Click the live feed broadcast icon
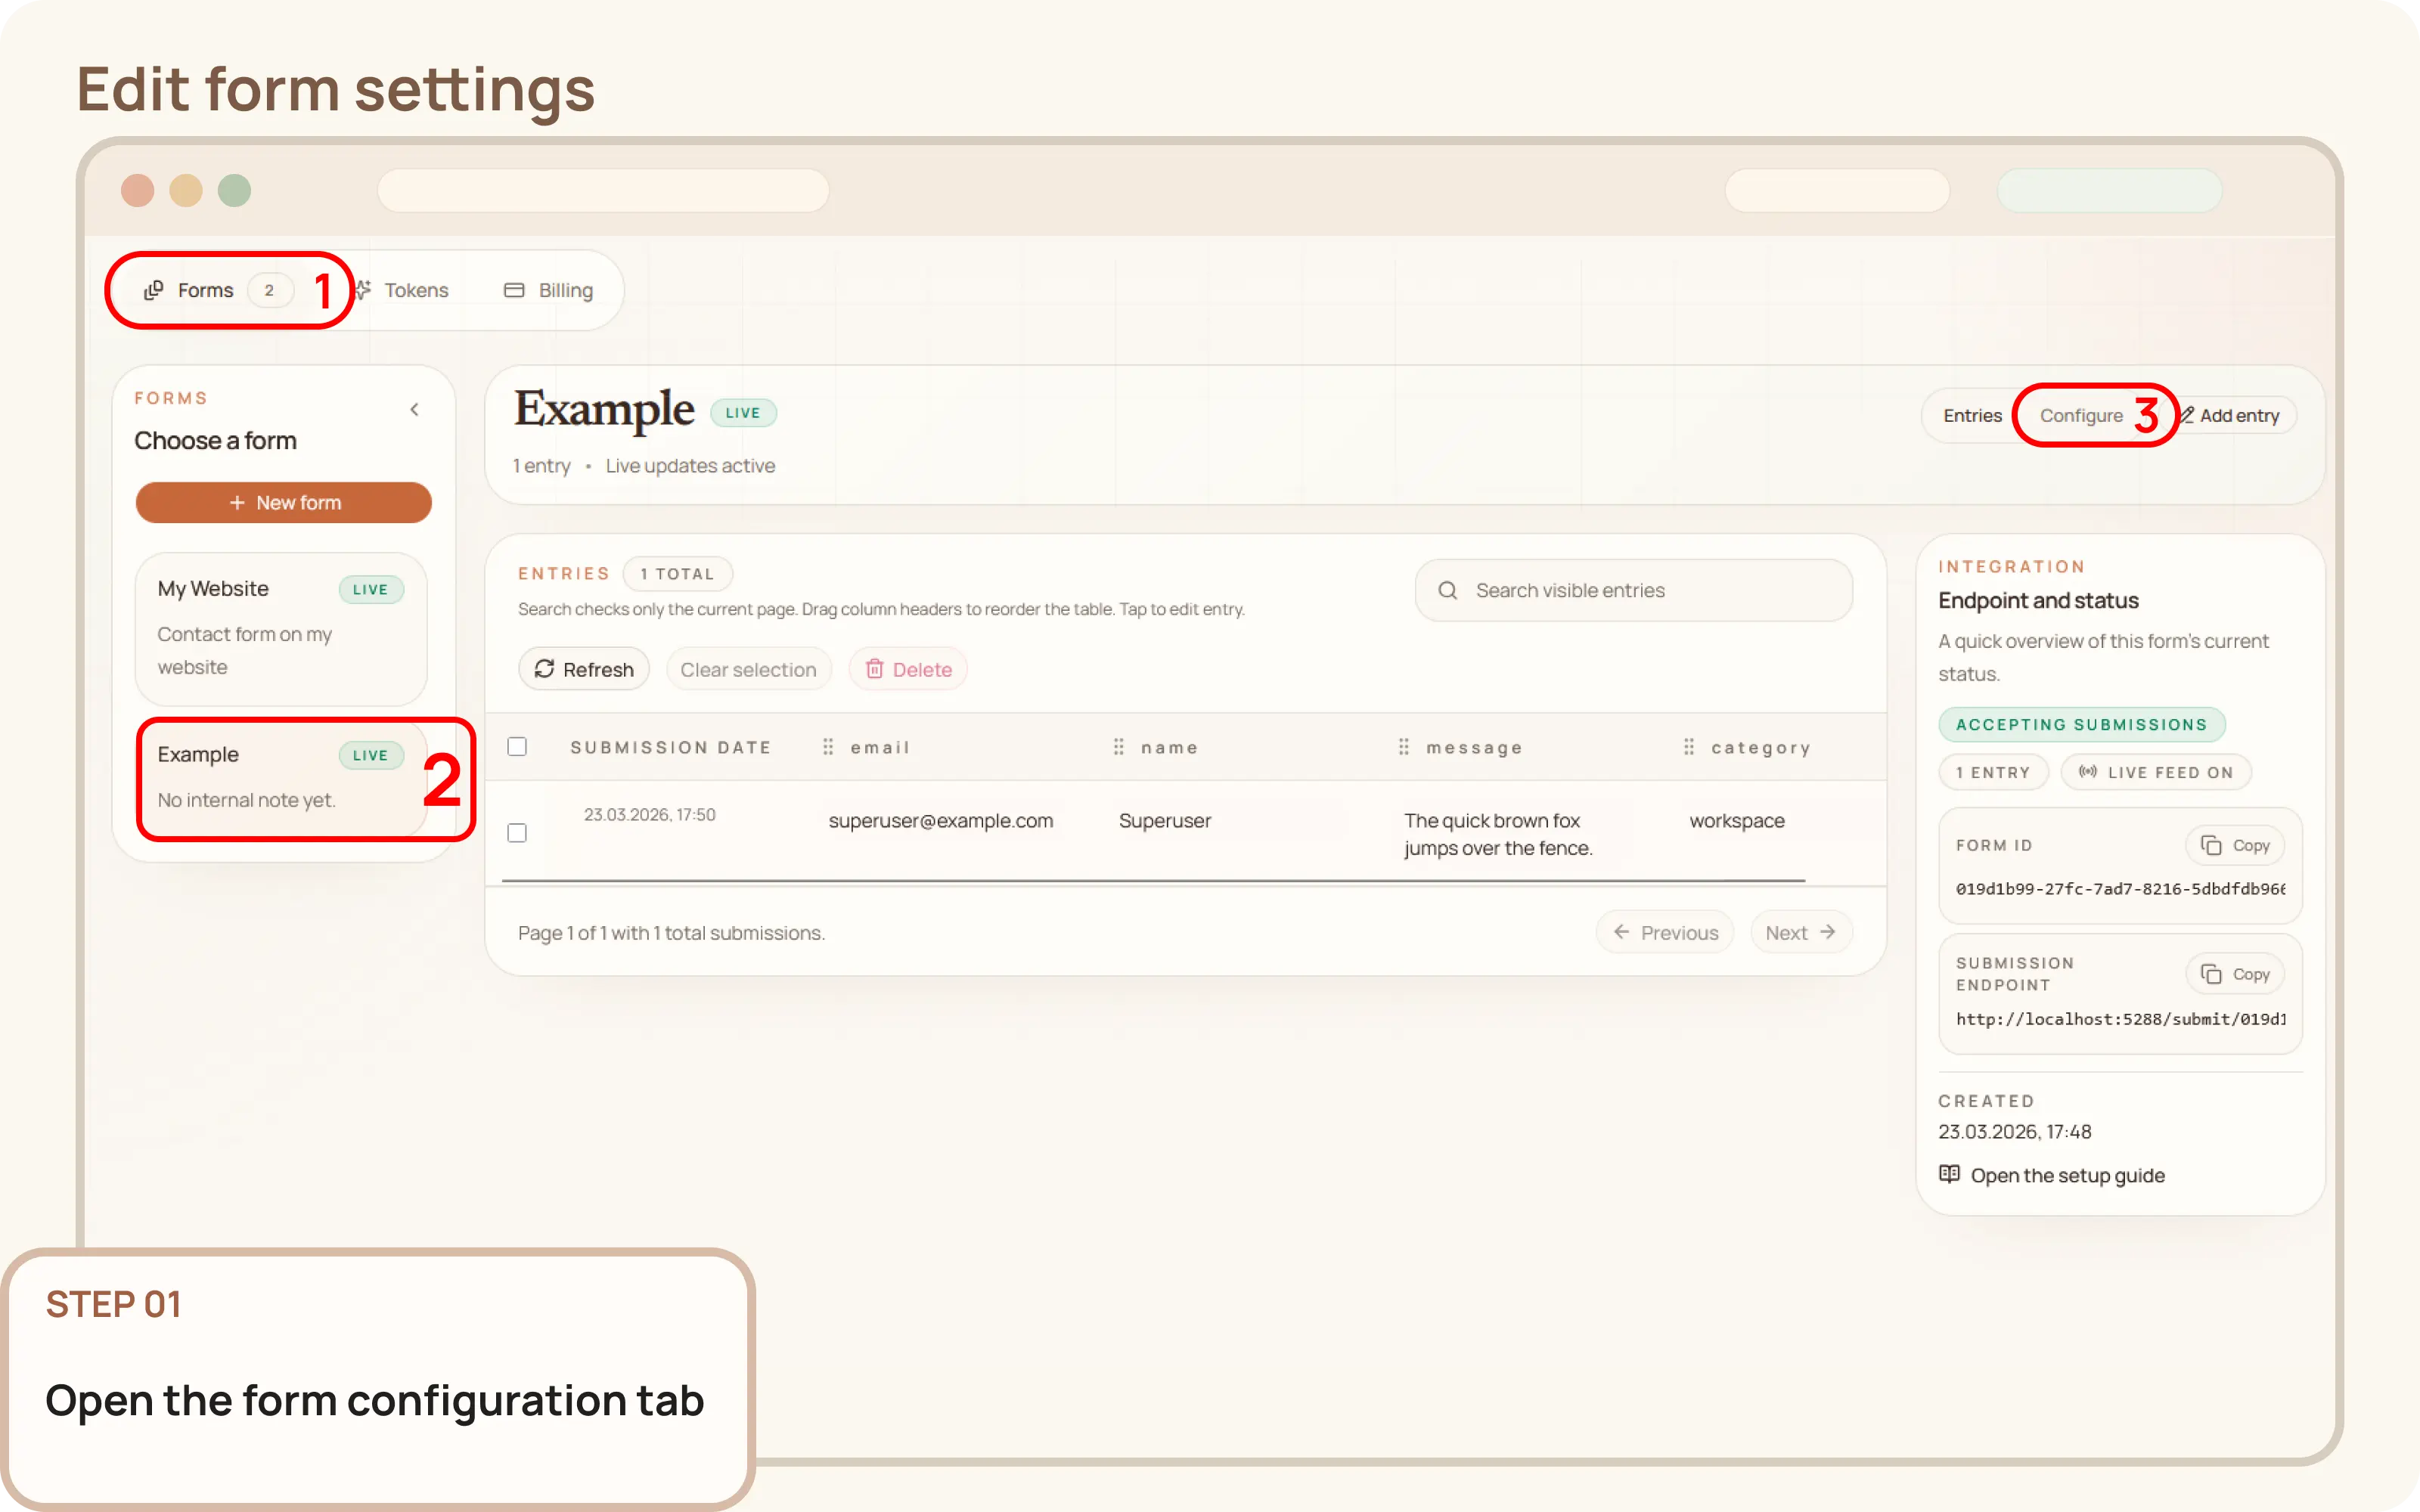Image resolution: width=2420 pixels, height=1512 pixels. [2089, 771]
